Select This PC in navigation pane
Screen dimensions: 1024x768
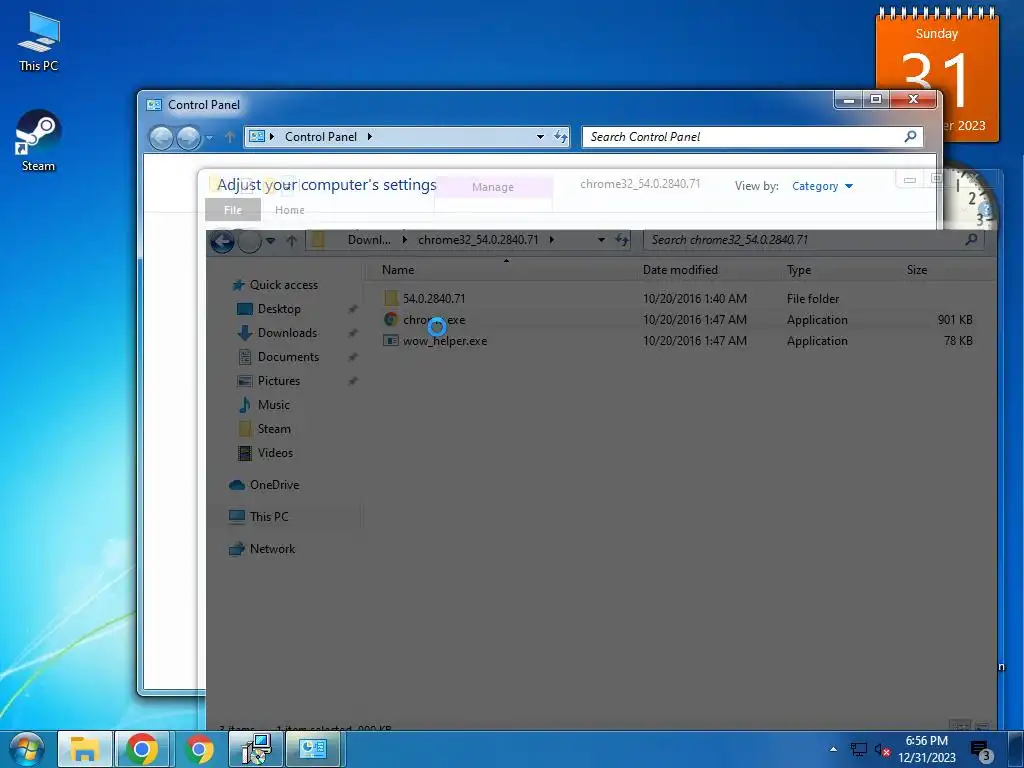pyautogui.click(x=268, y=517)
